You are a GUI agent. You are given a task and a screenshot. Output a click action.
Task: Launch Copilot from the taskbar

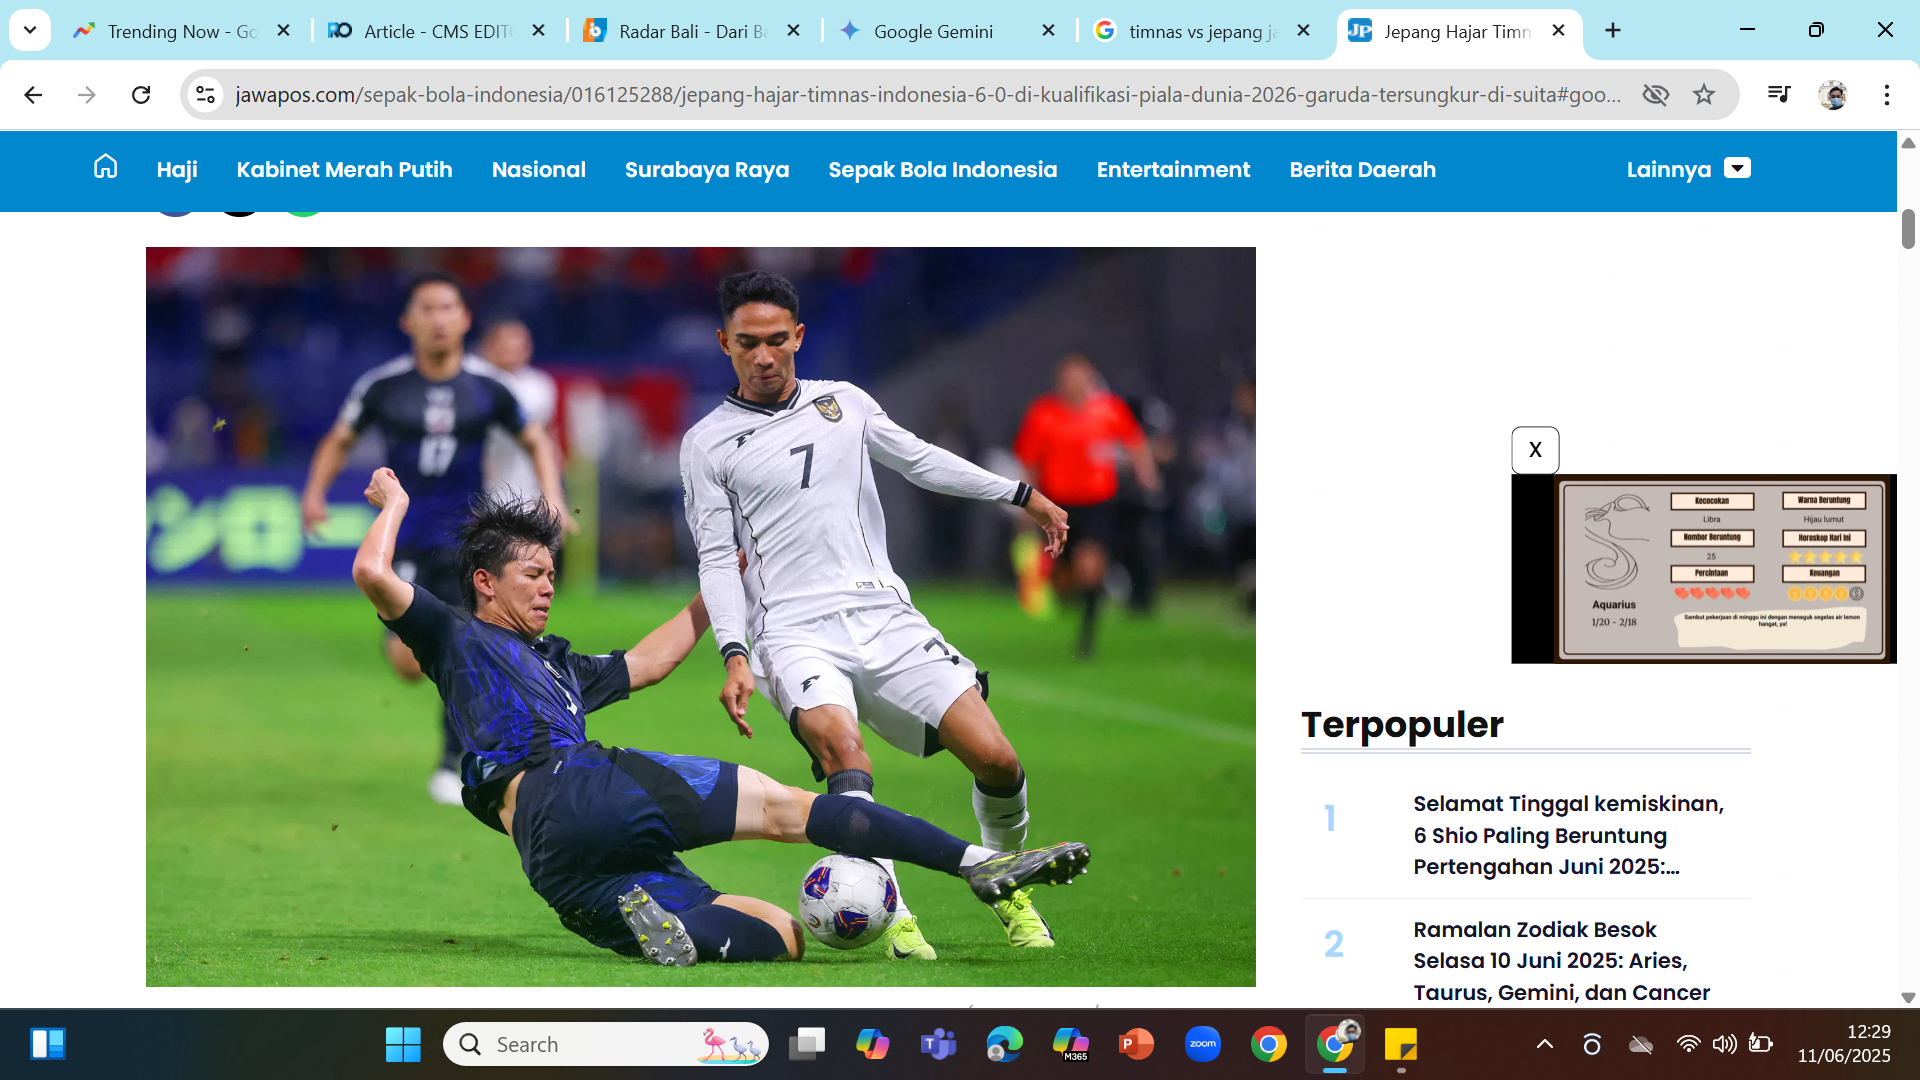873,1044
